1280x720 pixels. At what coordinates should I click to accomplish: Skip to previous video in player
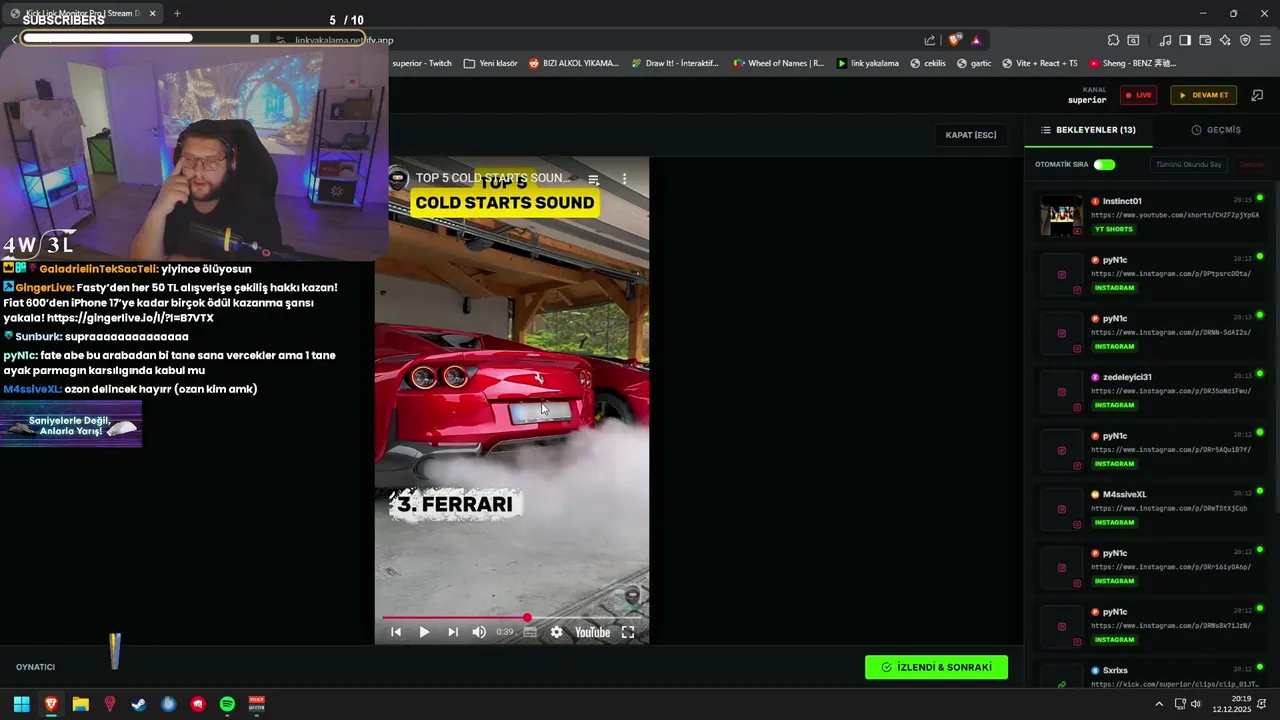click(x=396, y=632)
